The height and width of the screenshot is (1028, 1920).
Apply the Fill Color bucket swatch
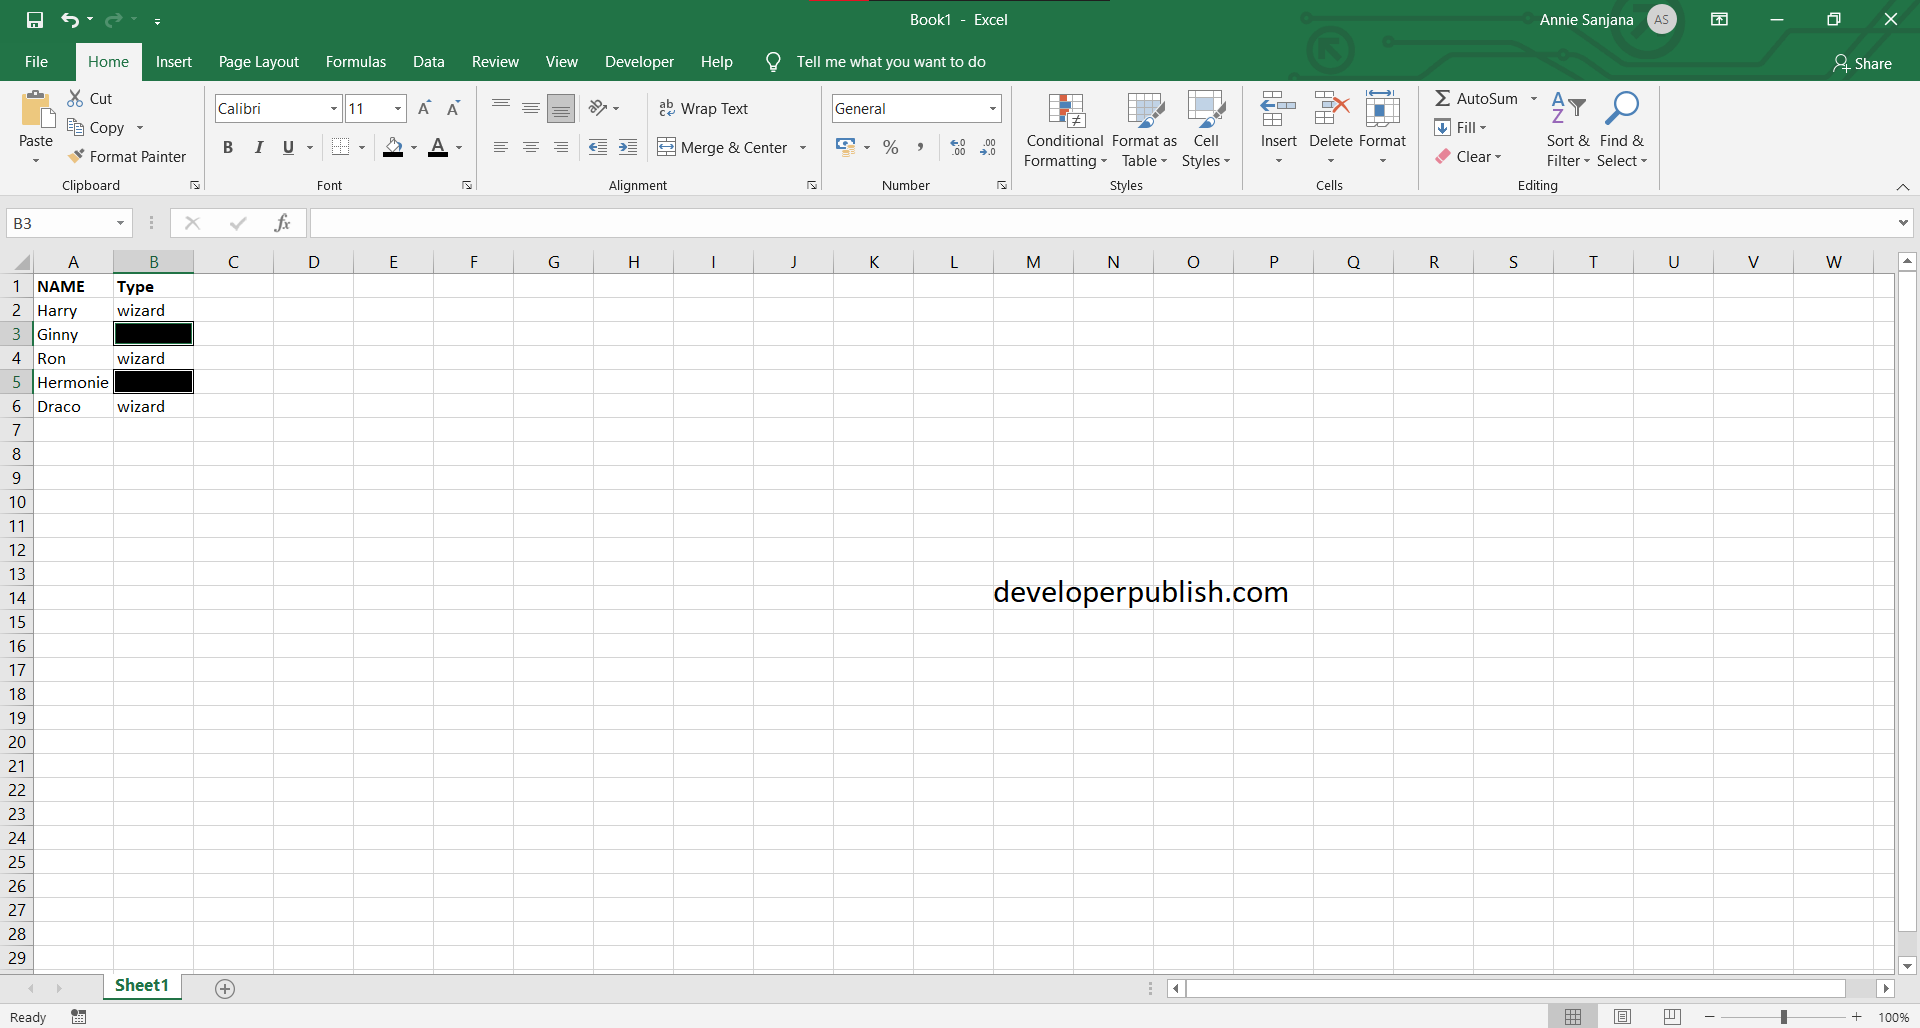[x=394, y=148]
